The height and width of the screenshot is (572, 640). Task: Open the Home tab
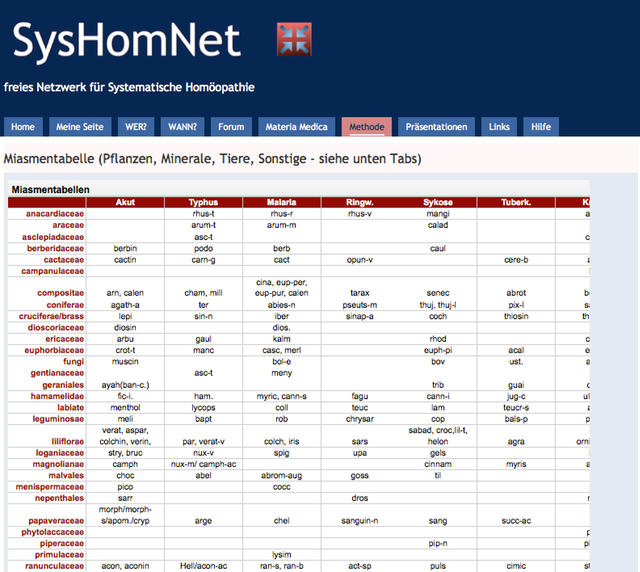23,127
